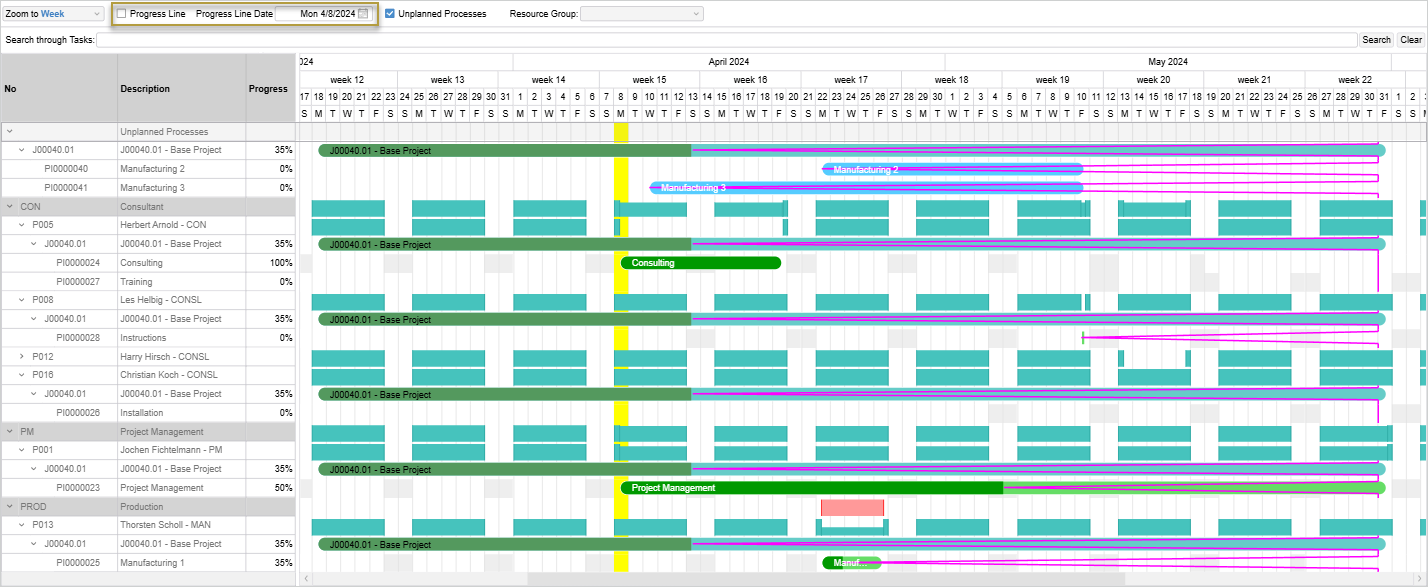Click the Progress Line Date calendar icon
Viewport: 1428px width, 587px height.
pos(363,14)
